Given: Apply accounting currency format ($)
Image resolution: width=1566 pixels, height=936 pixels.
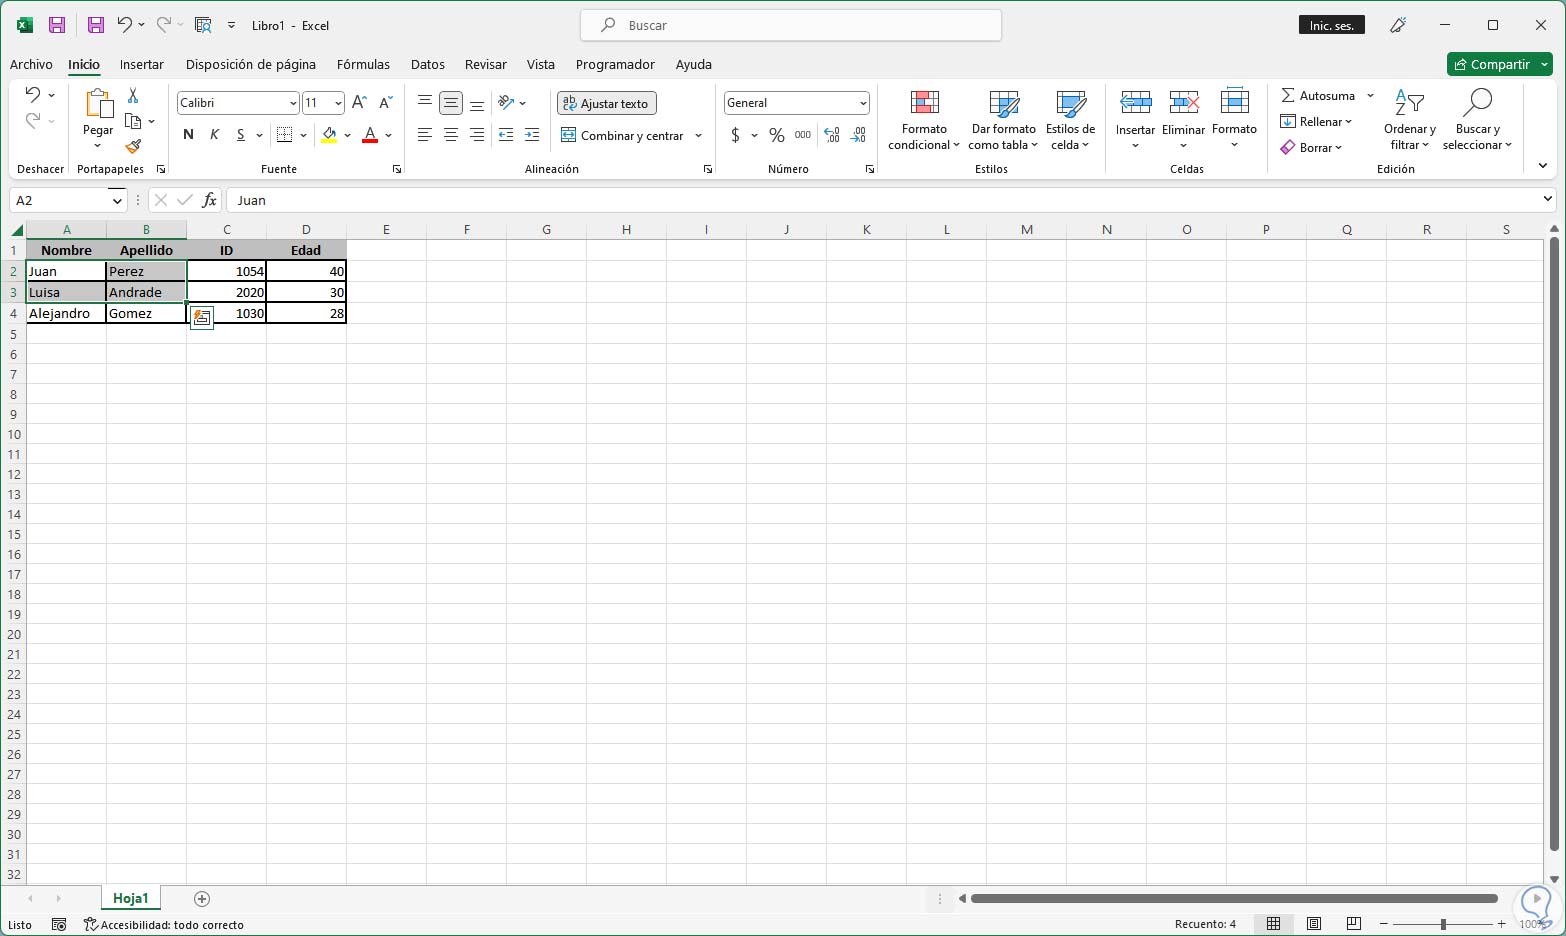Looking at the screenshot, I should [736, 135].
